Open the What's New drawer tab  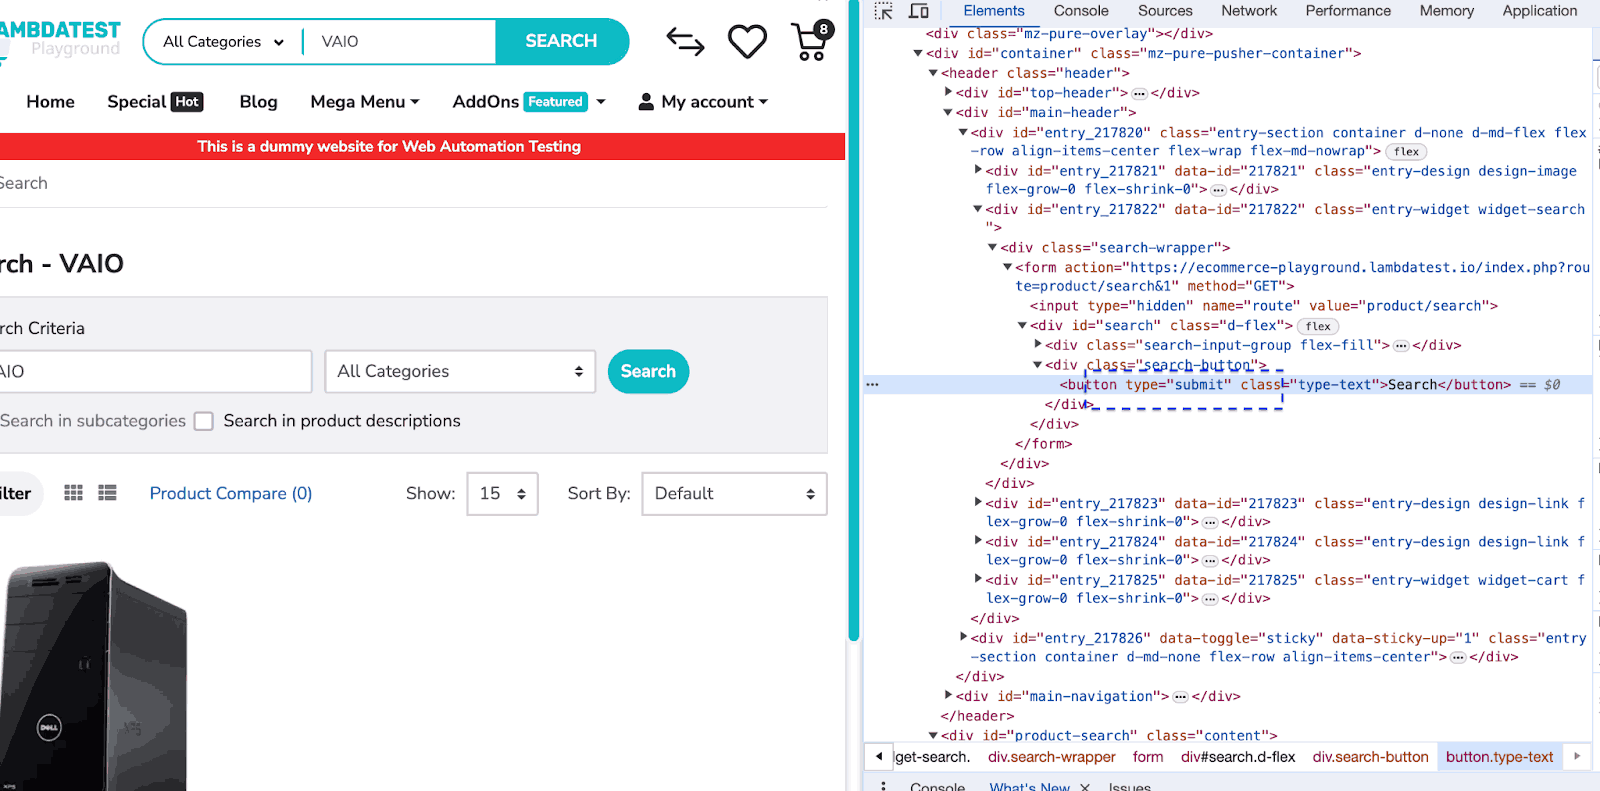(1029, 787)
